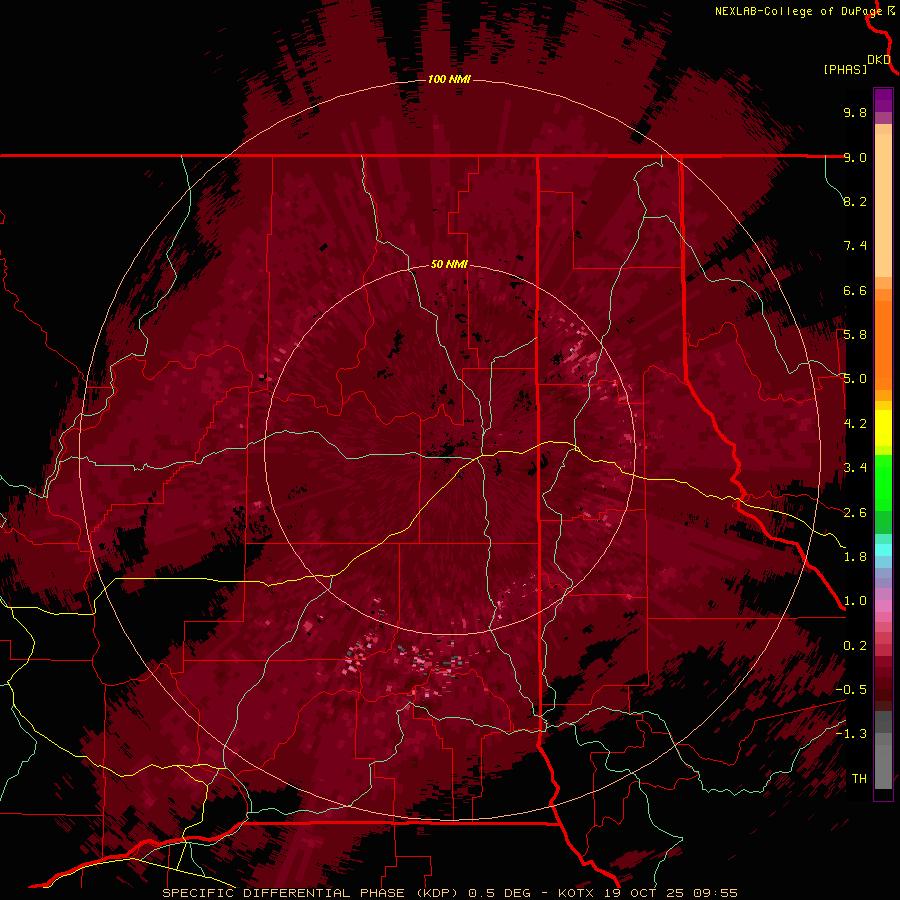Click the 100 NMI range ring label
The image size is (900, 900).
[x=449, y=79]
